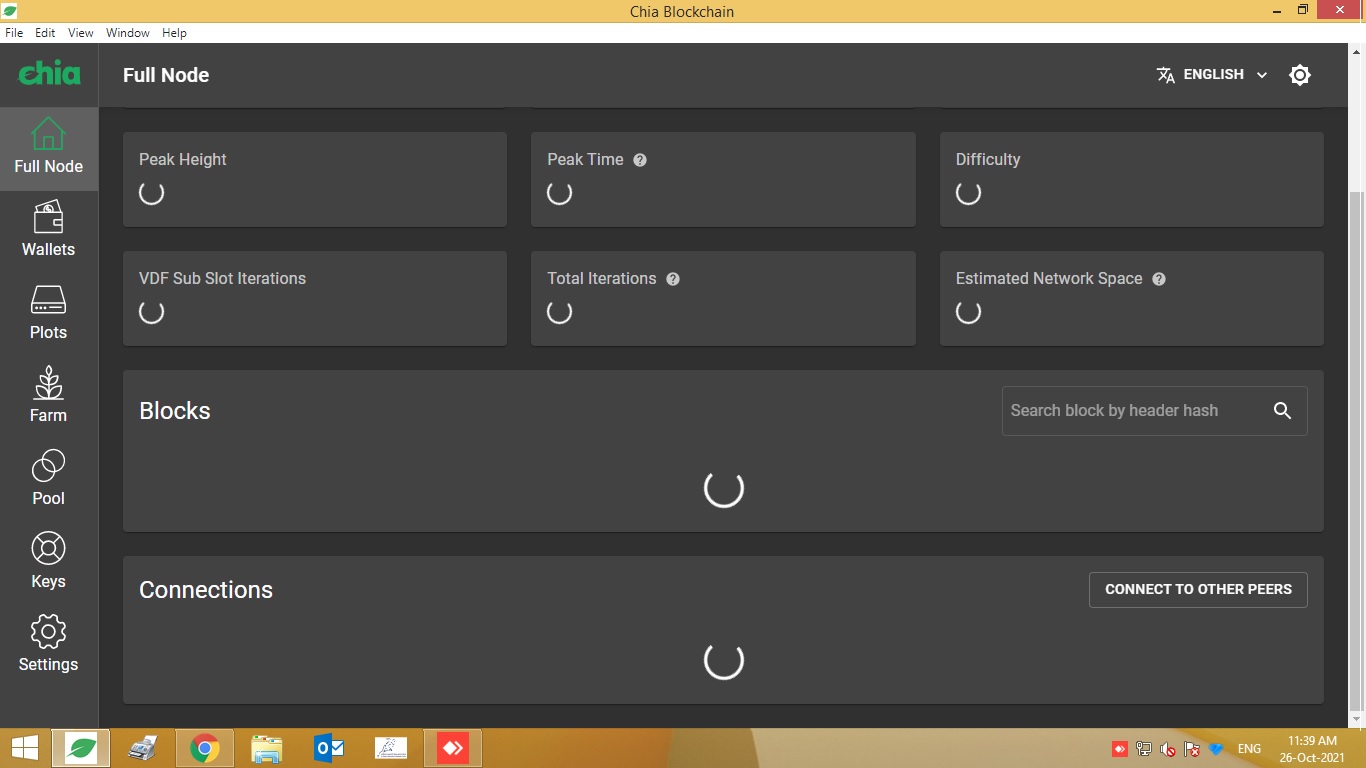Go to the Plots section
Screen dimensions: 1366x768
click(48, 314)
